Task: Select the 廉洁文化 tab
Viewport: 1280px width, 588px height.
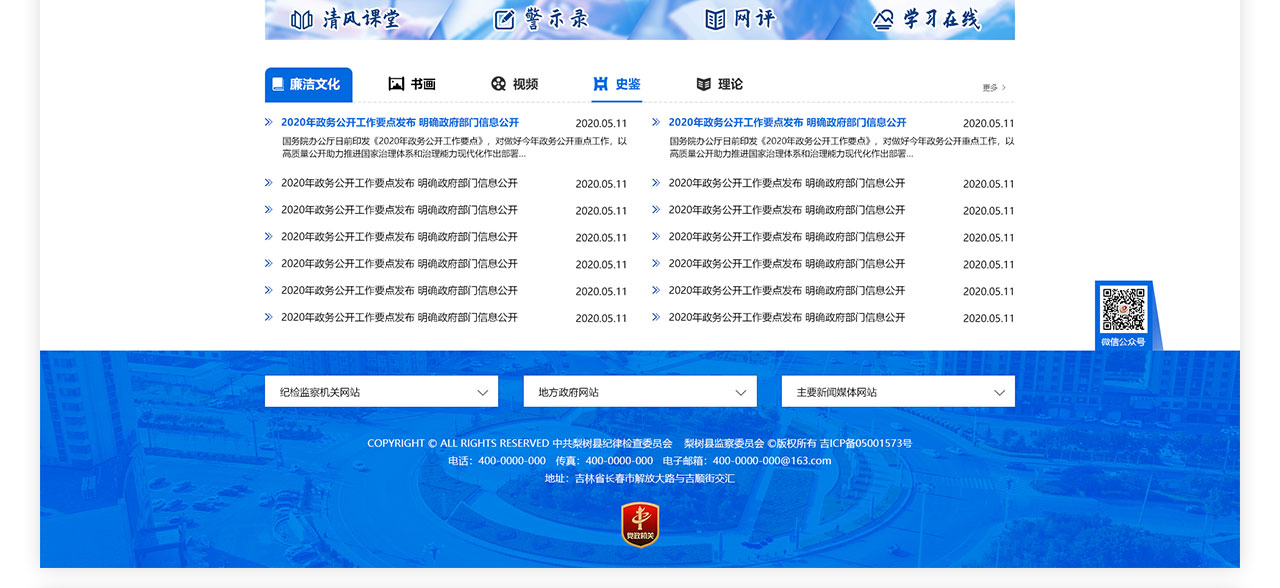Action: coord(309,84)
